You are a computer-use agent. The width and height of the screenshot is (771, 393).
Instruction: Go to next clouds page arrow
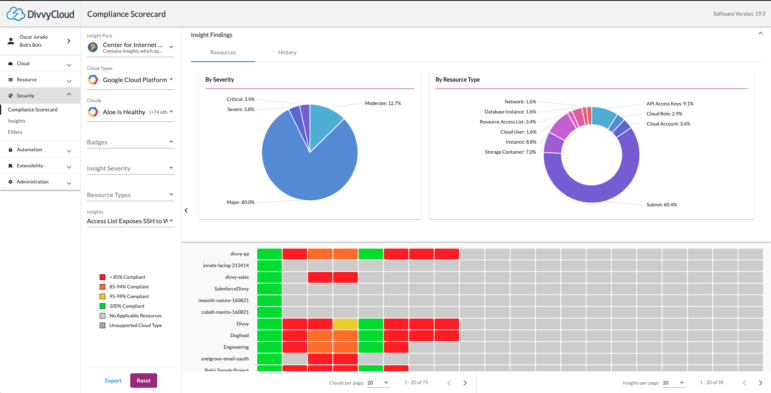point(465,383)
